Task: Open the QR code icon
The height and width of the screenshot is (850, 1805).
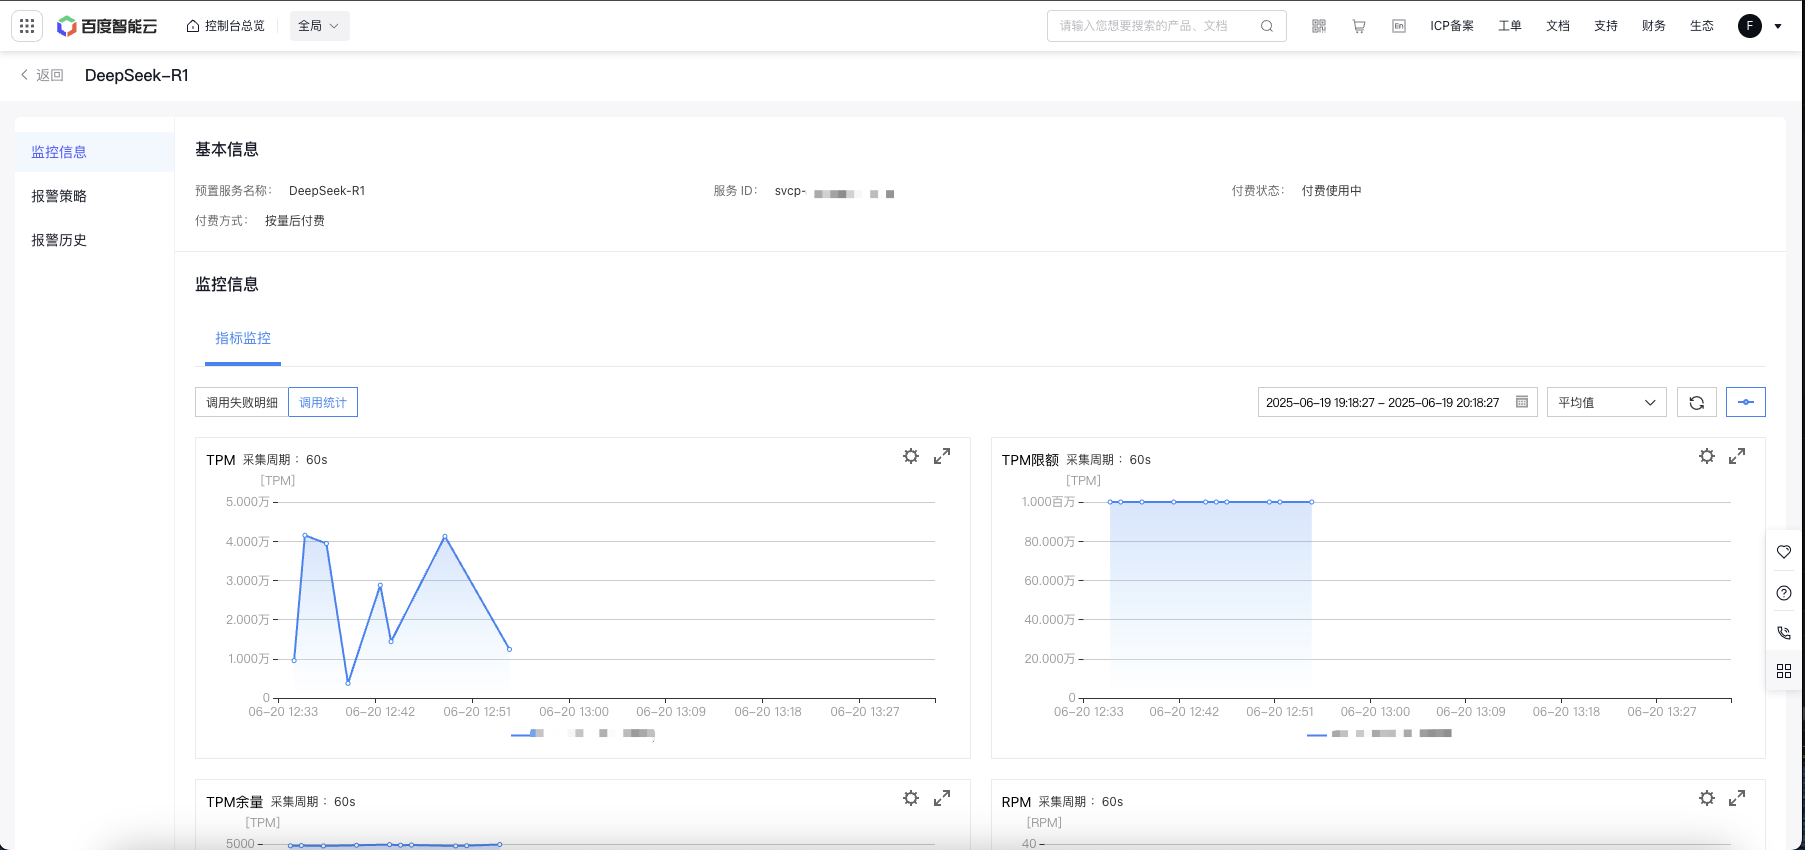Action: pos(1319,26)
